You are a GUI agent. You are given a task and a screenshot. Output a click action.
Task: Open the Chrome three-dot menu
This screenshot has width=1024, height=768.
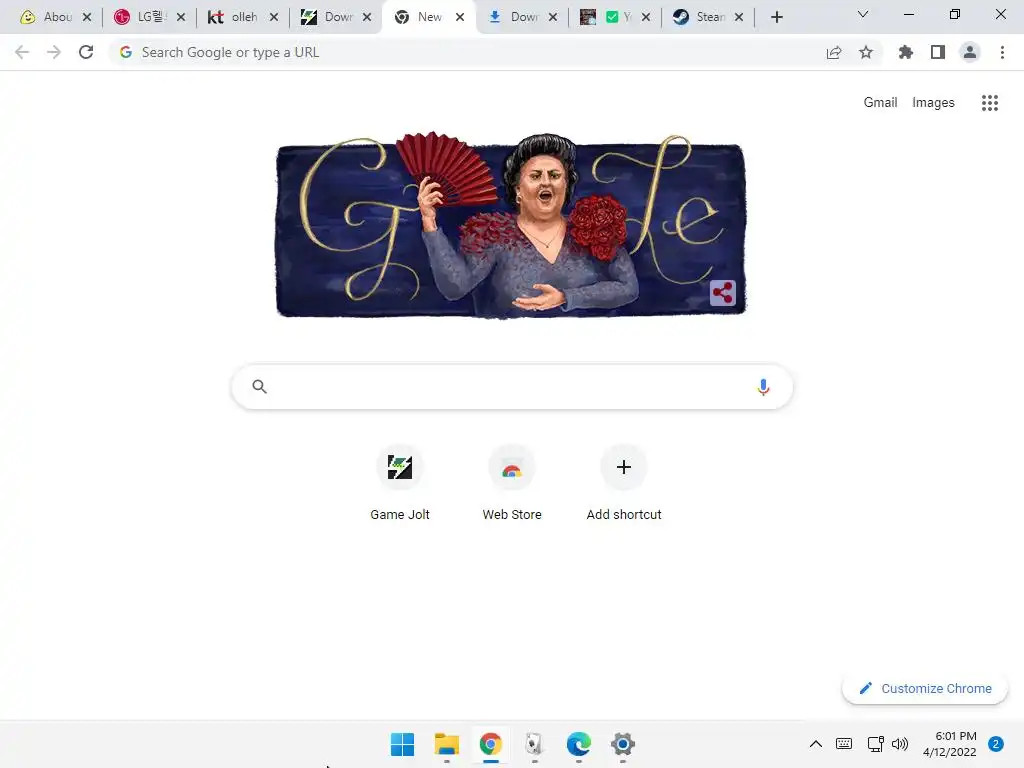[x=1002, y=52]
